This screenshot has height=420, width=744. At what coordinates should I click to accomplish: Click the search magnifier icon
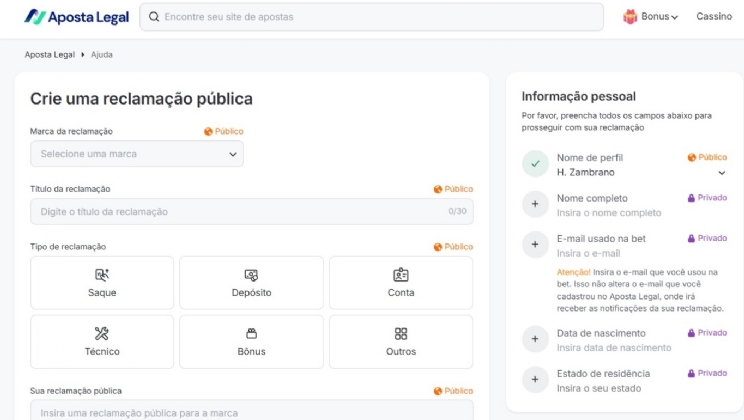154,17
